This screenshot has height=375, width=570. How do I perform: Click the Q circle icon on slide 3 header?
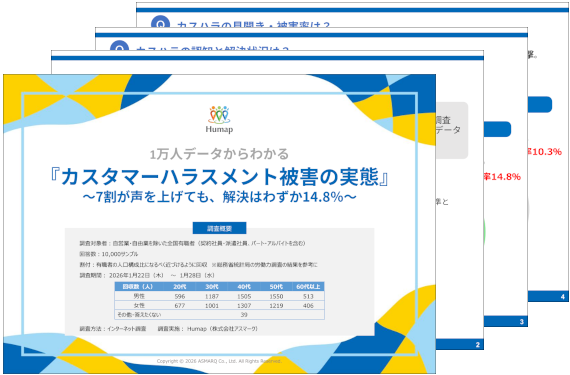coord(120,46)
